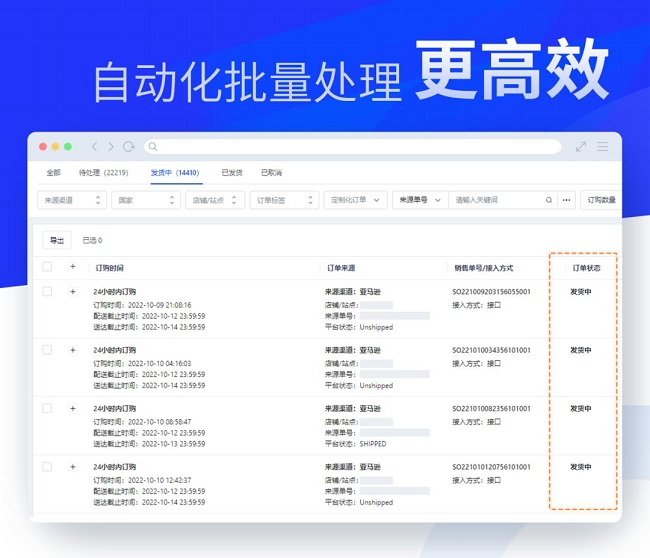Switch to the 已发货 tab
650x558 pixels.
232,172
